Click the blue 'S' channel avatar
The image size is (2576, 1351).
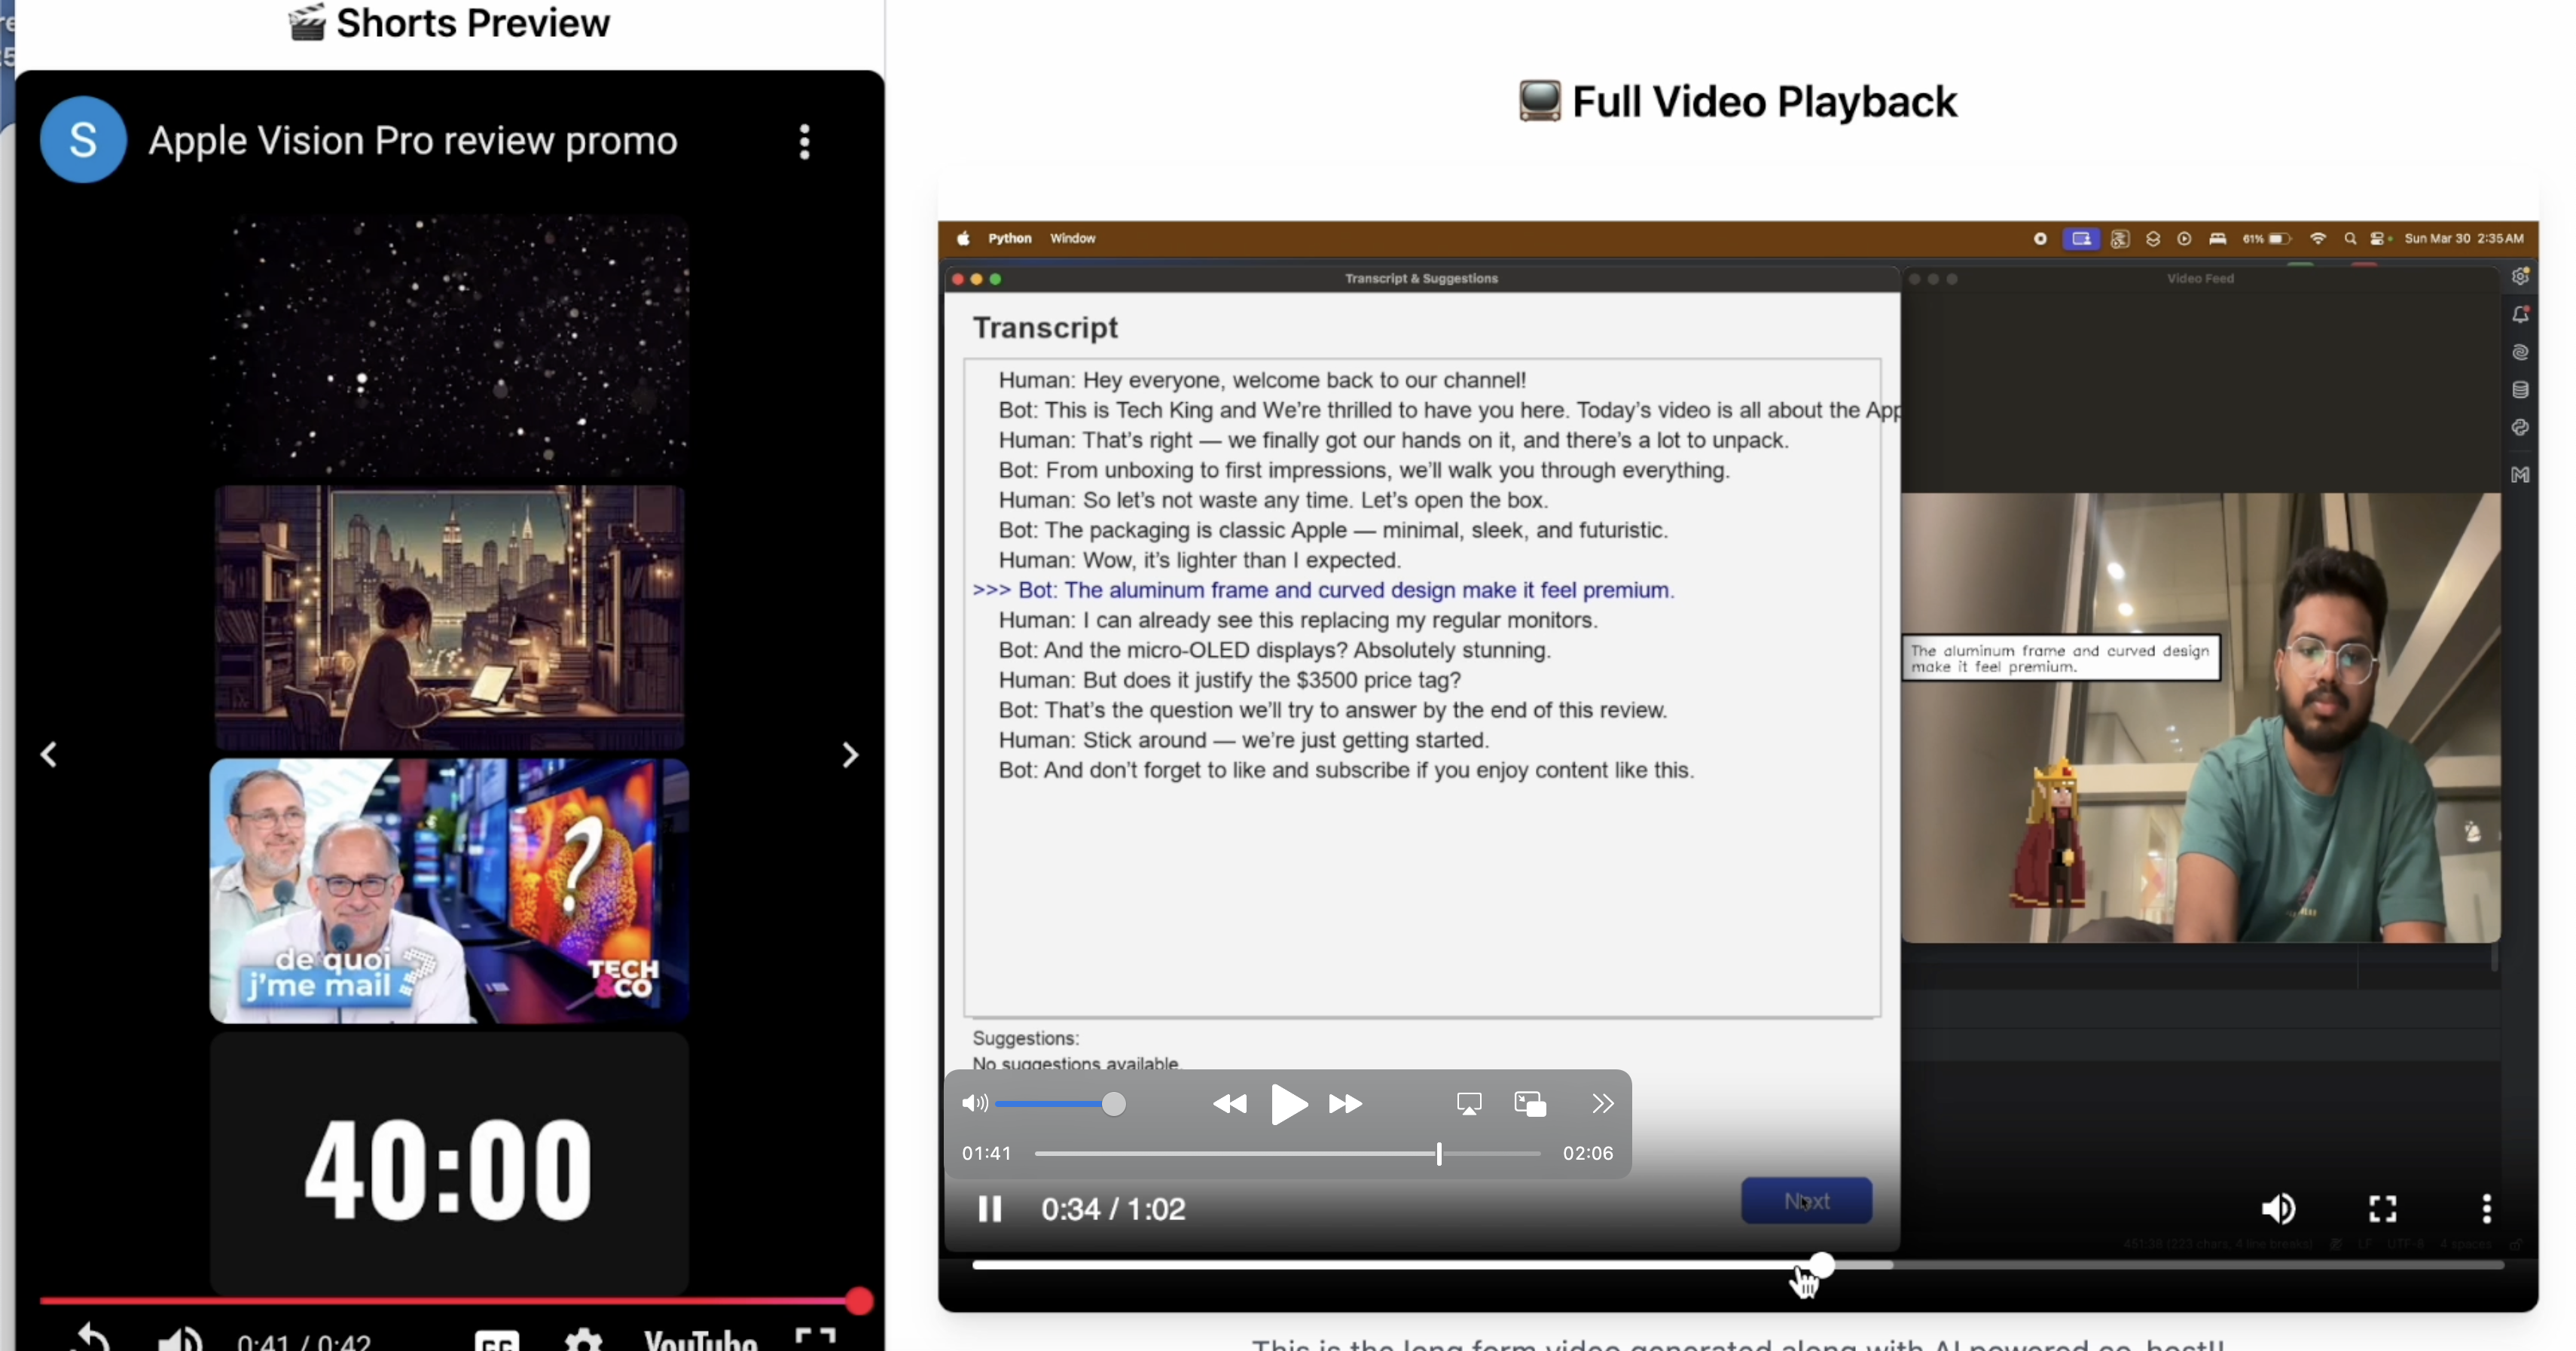(x=83, y=140)
